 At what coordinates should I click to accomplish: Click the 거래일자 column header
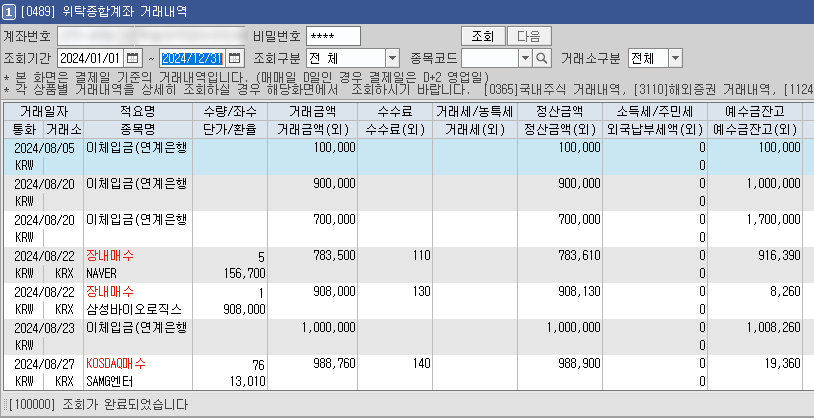(x=43, y=111)
